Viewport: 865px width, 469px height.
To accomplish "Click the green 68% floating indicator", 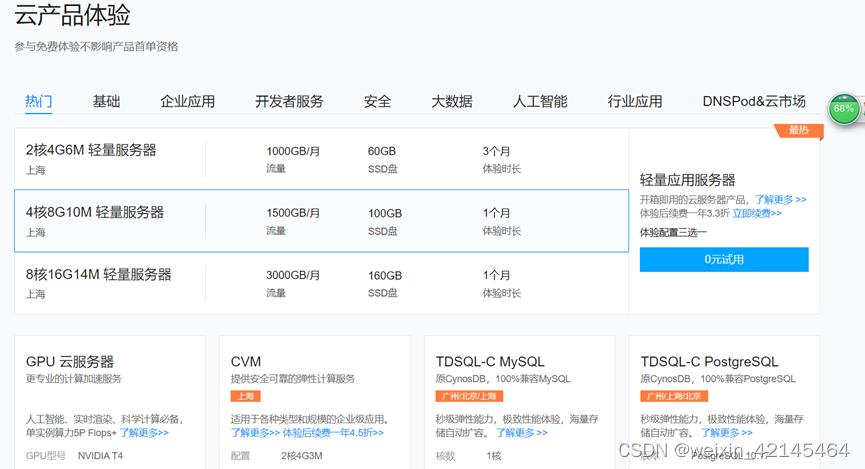I will point(843,109).
